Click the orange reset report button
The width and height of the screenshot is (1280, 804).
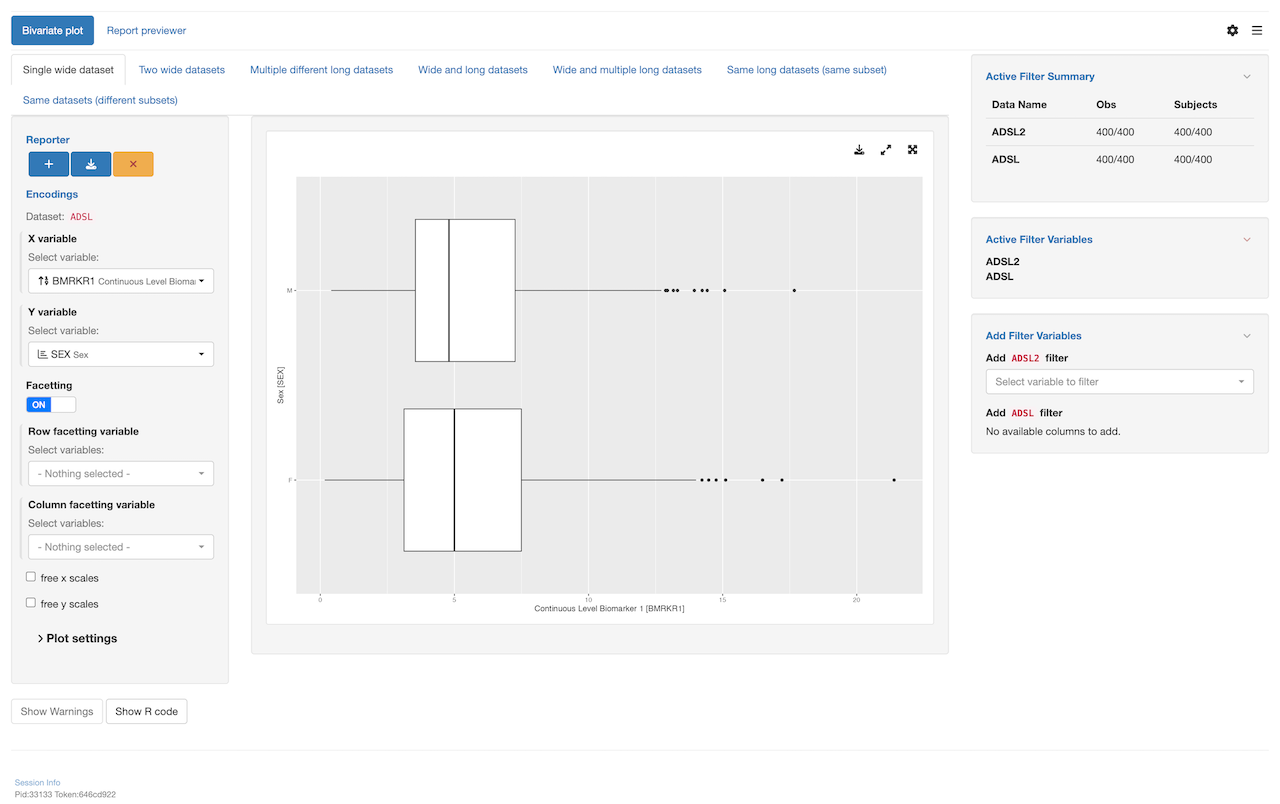(x=133, y=164)
